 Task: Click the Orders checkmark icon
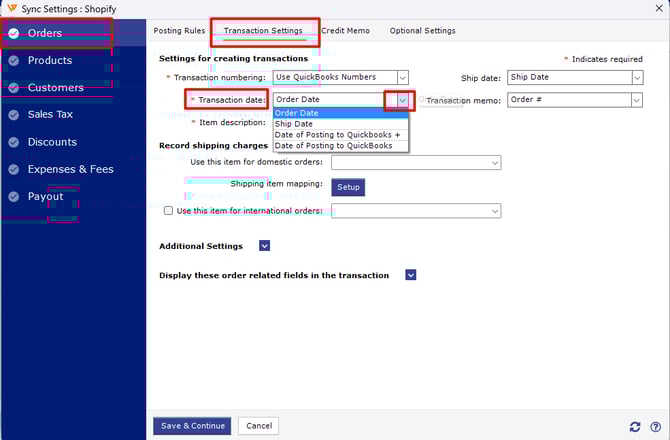pos(14,33)
